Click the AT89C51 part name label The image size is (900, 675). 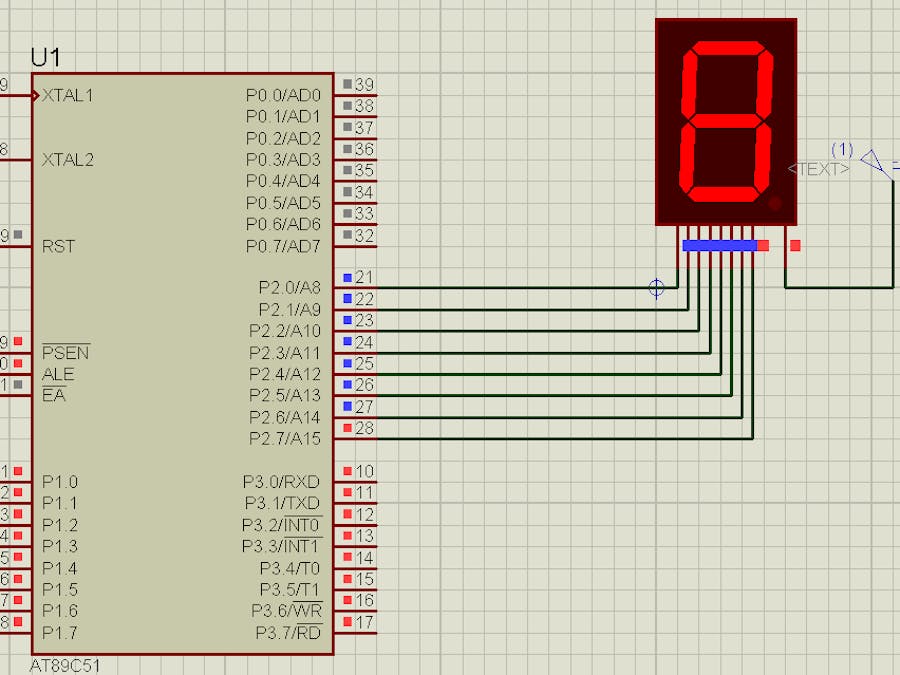(x=63, y=663)
